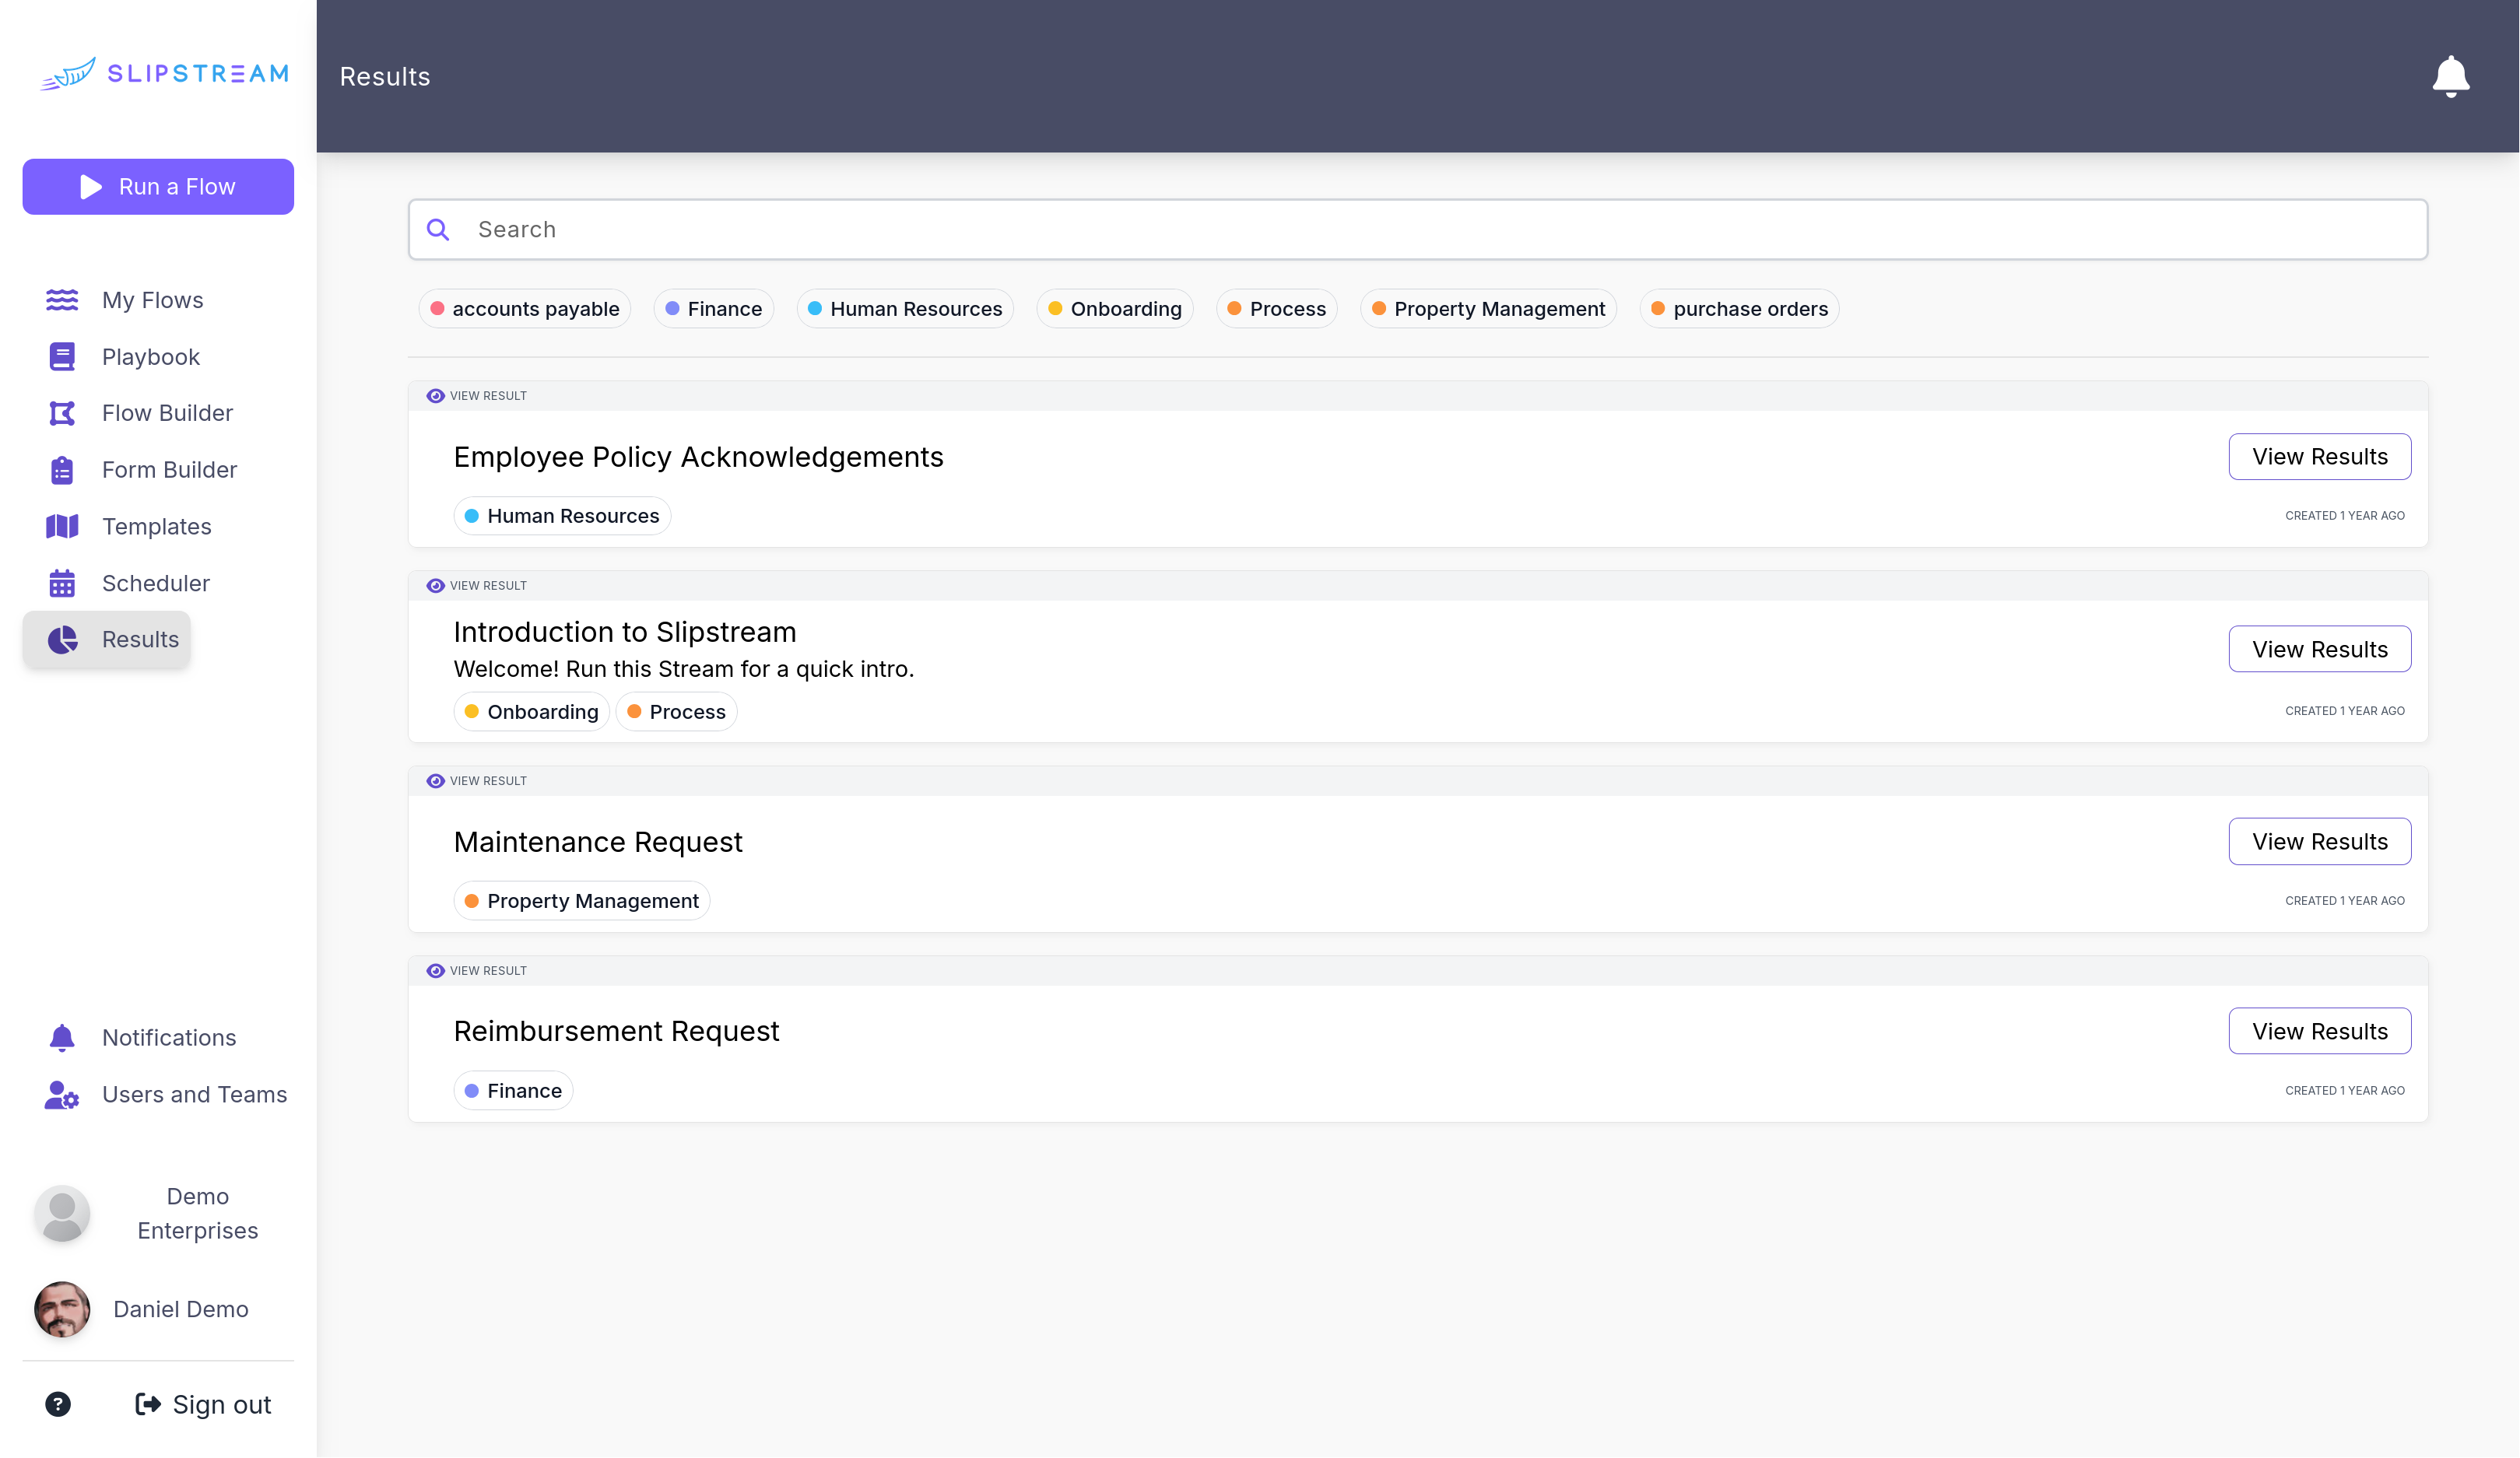The height and width of the screenshot is (1458, 2520).
Task: Toggle the Property Management filter chip
Action: click(x=1488, y=309)
